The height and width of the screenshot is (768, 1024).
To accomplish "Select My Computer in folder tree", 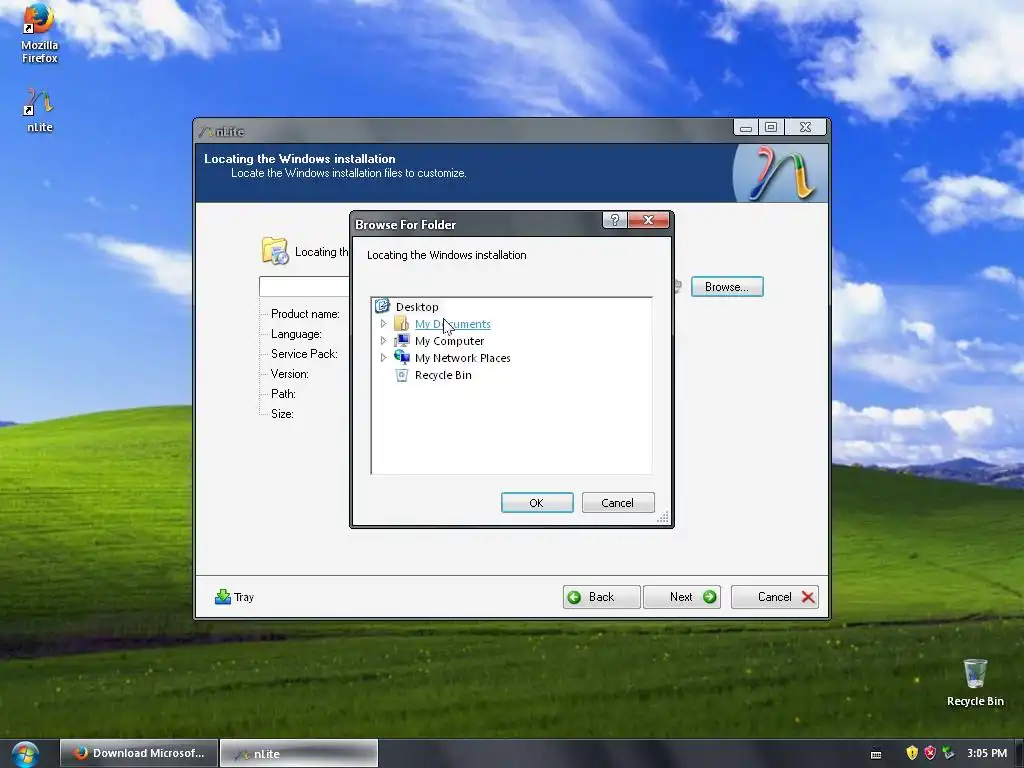I will (x=449, y=341).
